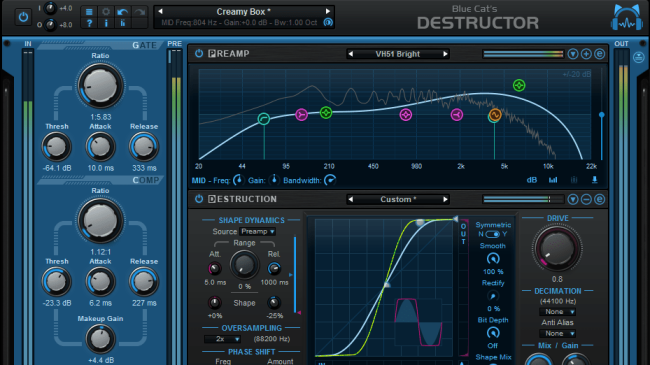Click the Rectify knob at 0 %

pyautogui.click(x=492, y=296)
